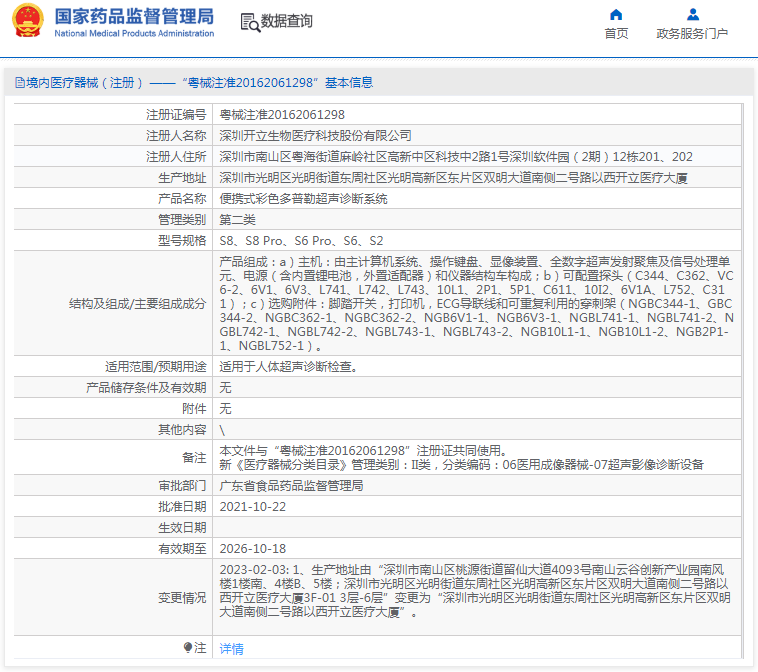Click the bullet icon beside 注
This screenshot has height=672, width=758.
point(188,647)
